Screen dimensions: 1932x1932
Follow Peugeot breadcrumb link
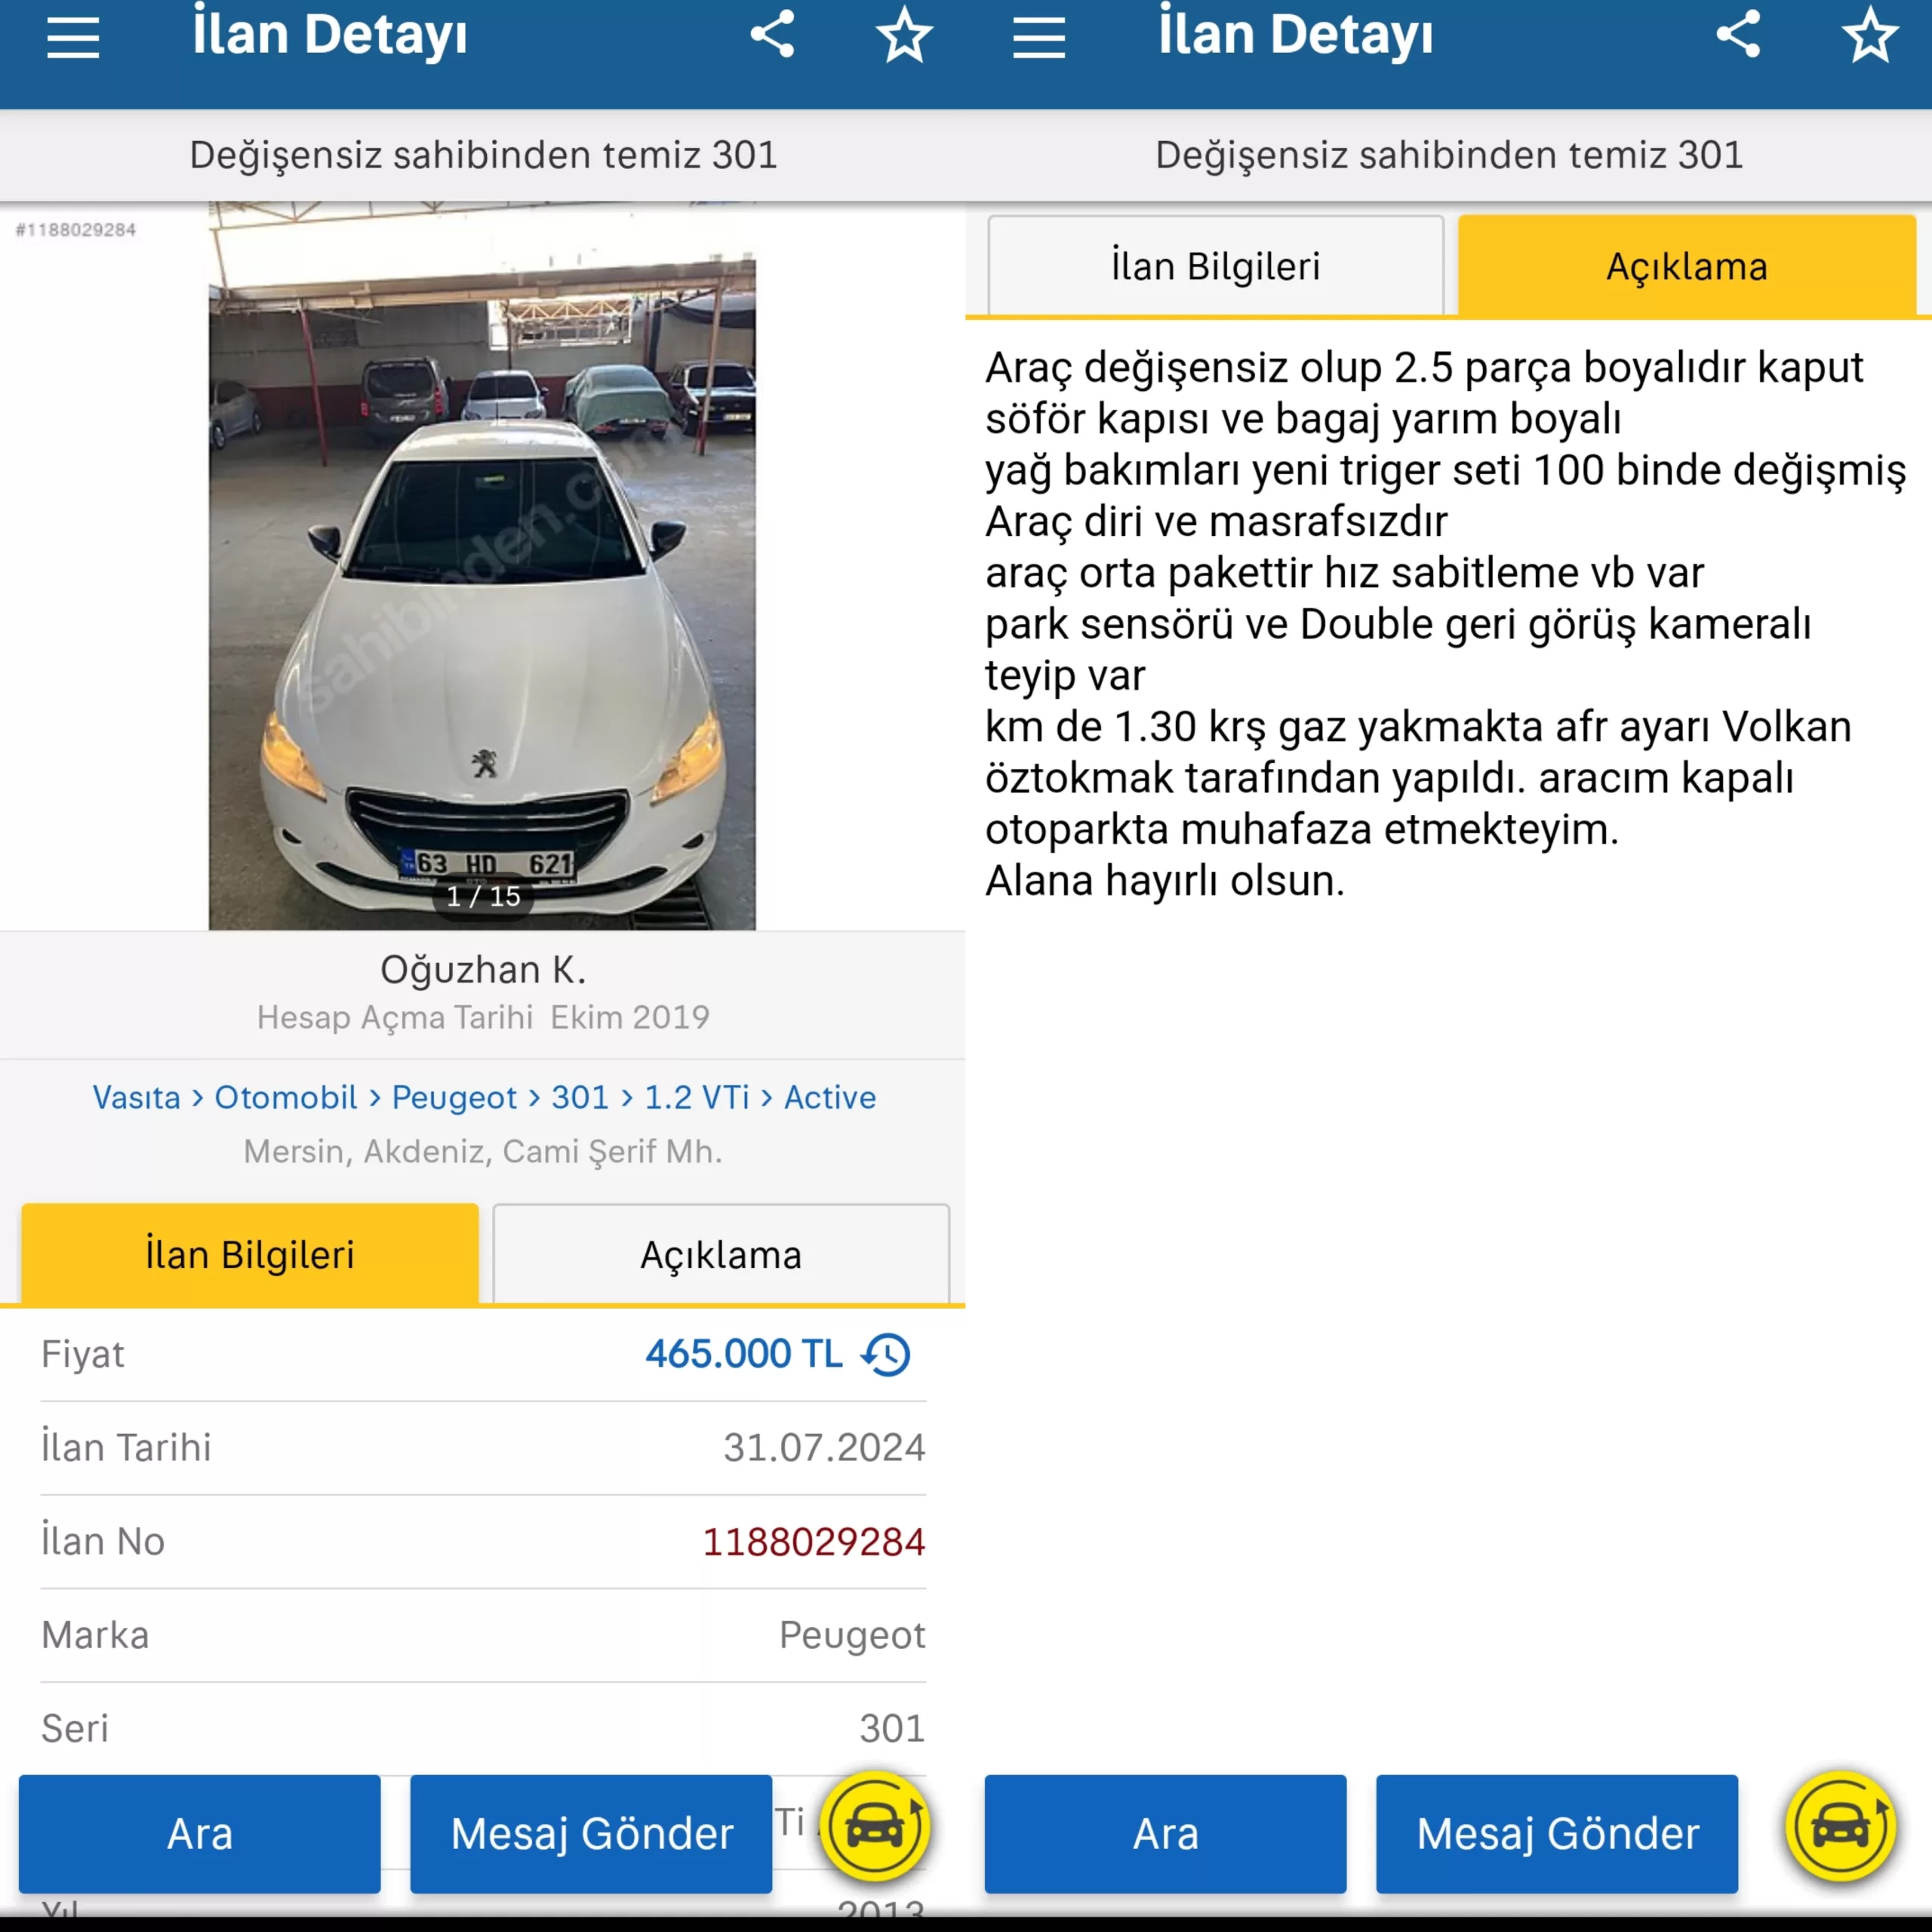[454, 1097]
